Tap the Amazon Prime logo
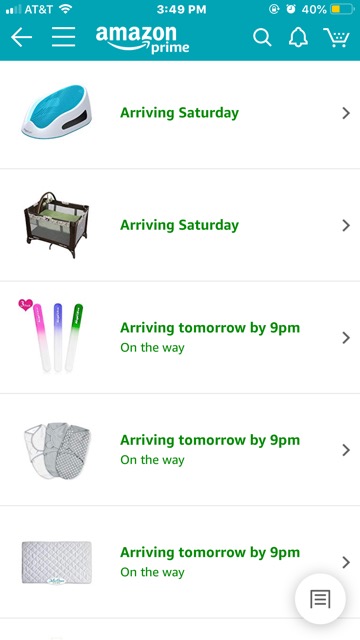The image size is (360, 640). point(142,39)
